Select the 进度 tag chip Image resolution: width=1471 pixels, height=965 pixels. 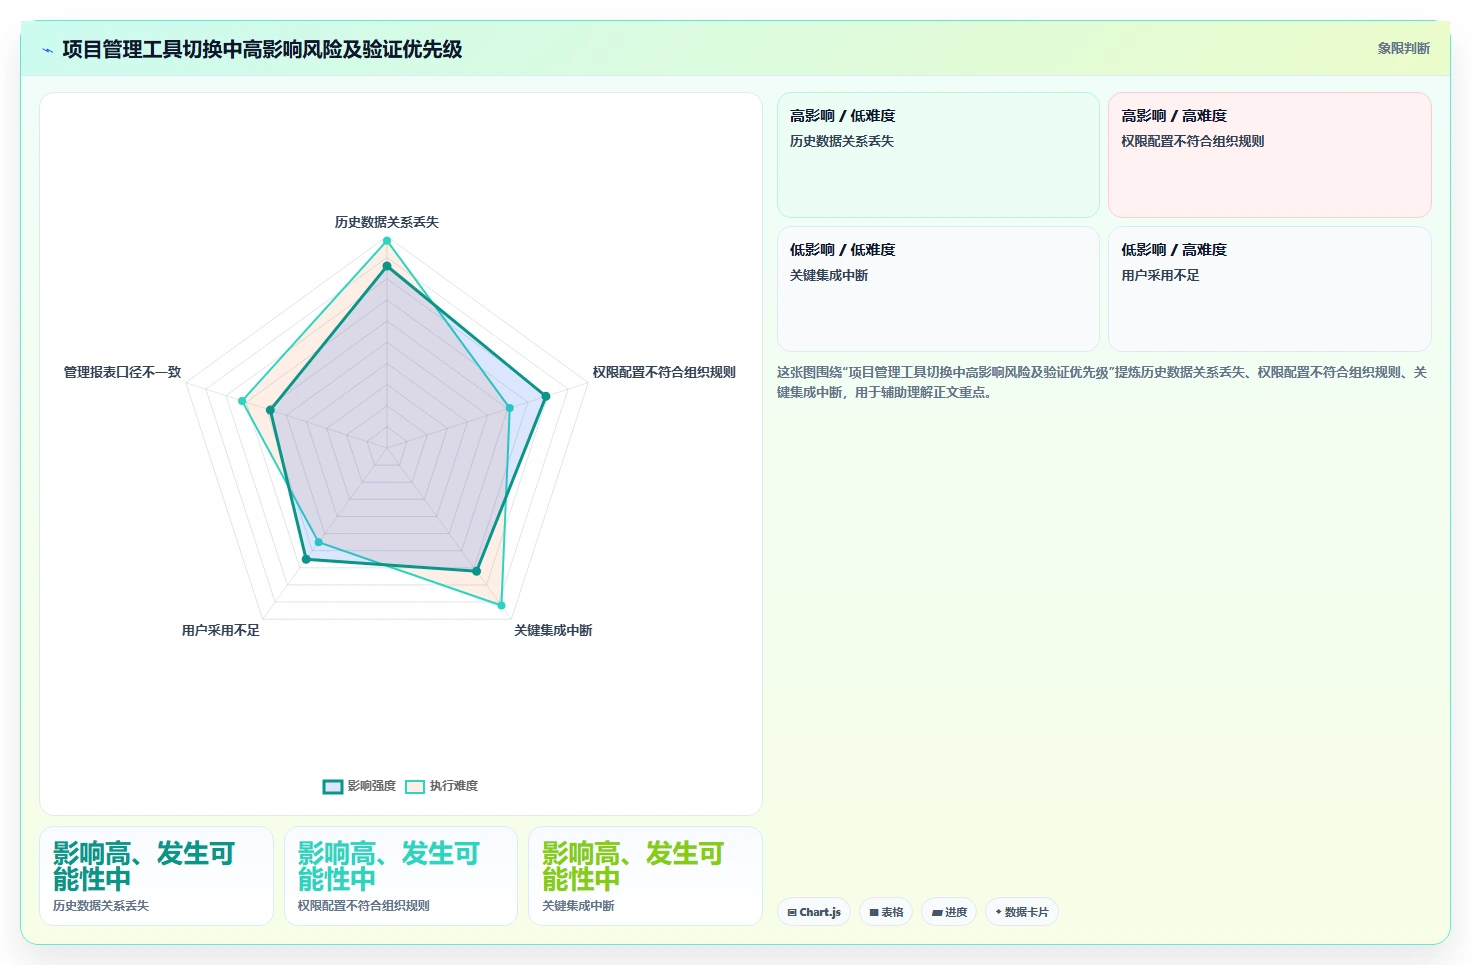[x=949, y=912]
